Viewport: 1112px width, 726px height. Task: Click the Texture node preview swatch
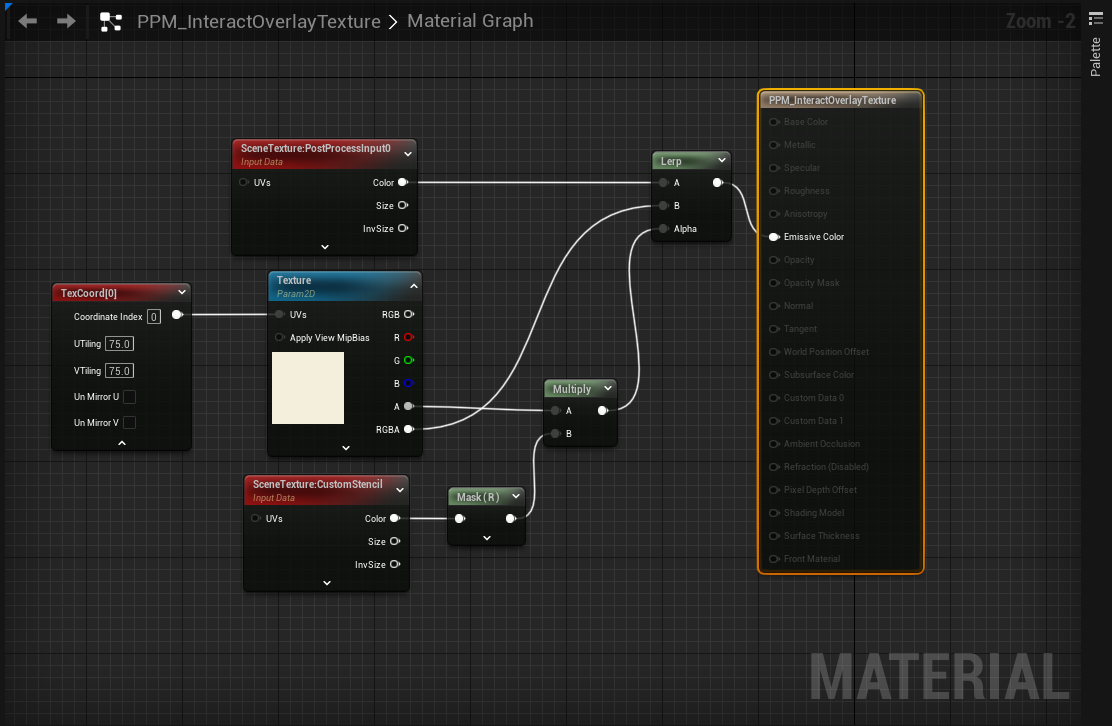308,388
